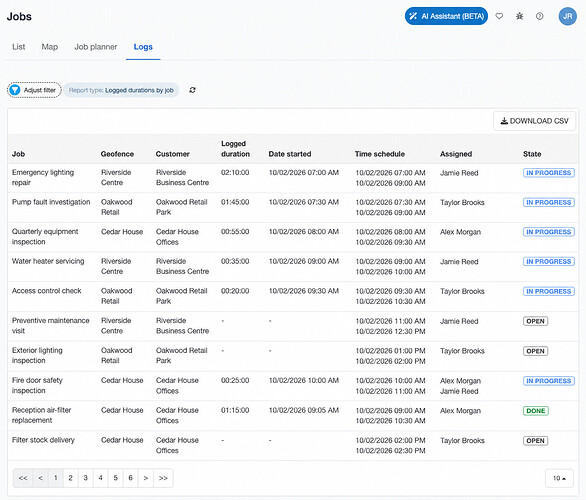
Task: Click the Time schedule column header
Action: [380, 154]
